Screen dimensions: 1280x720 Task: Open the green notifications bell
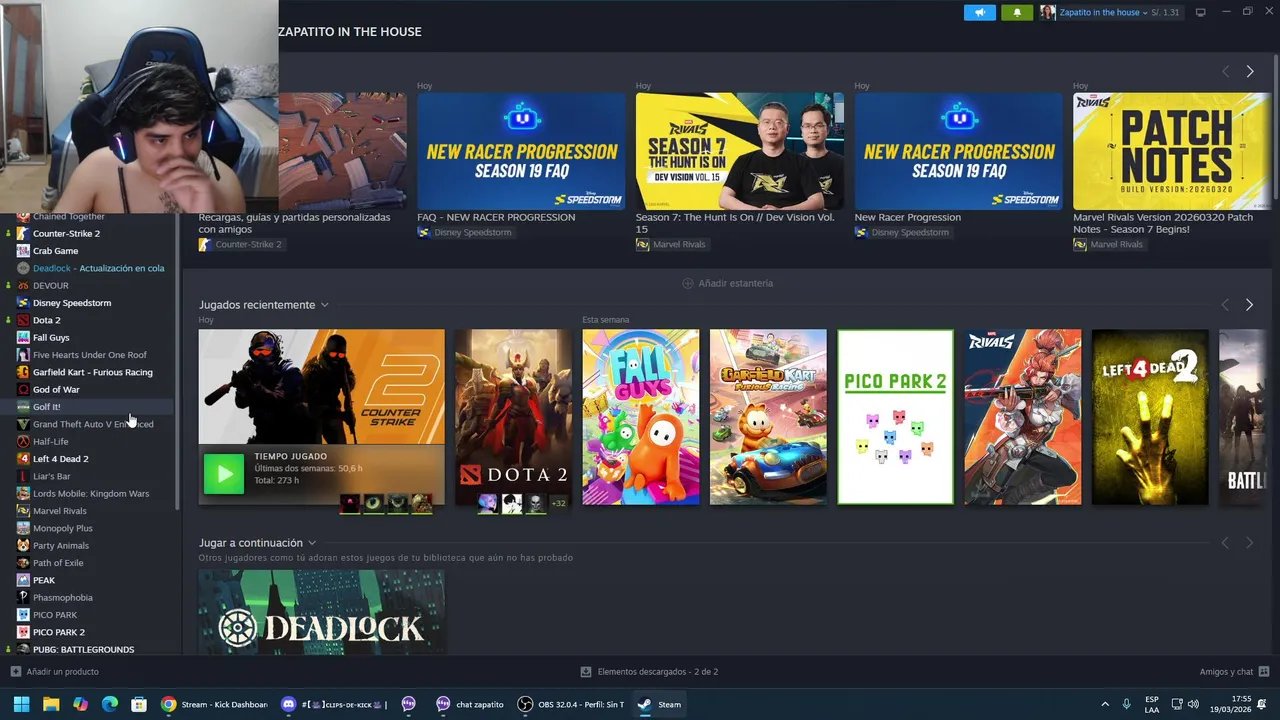[x=1017, y=12]
